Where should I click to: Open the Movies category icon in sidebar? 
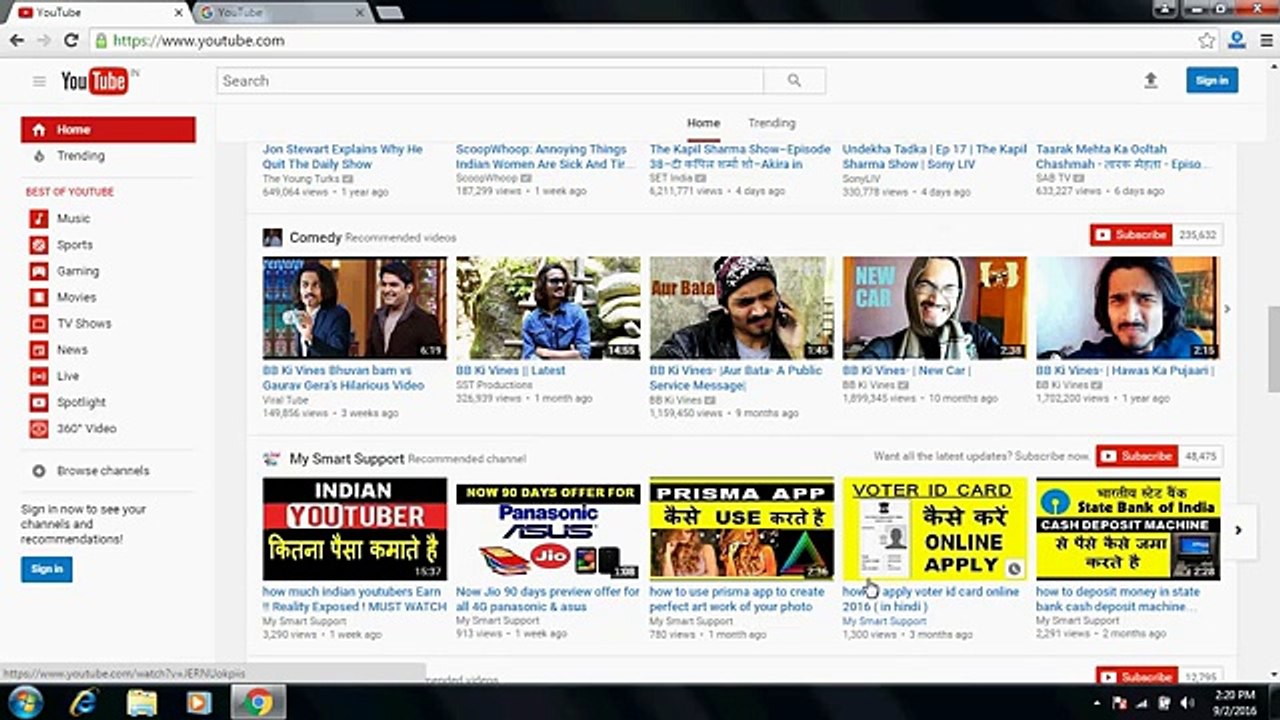[x=39, y=297]
